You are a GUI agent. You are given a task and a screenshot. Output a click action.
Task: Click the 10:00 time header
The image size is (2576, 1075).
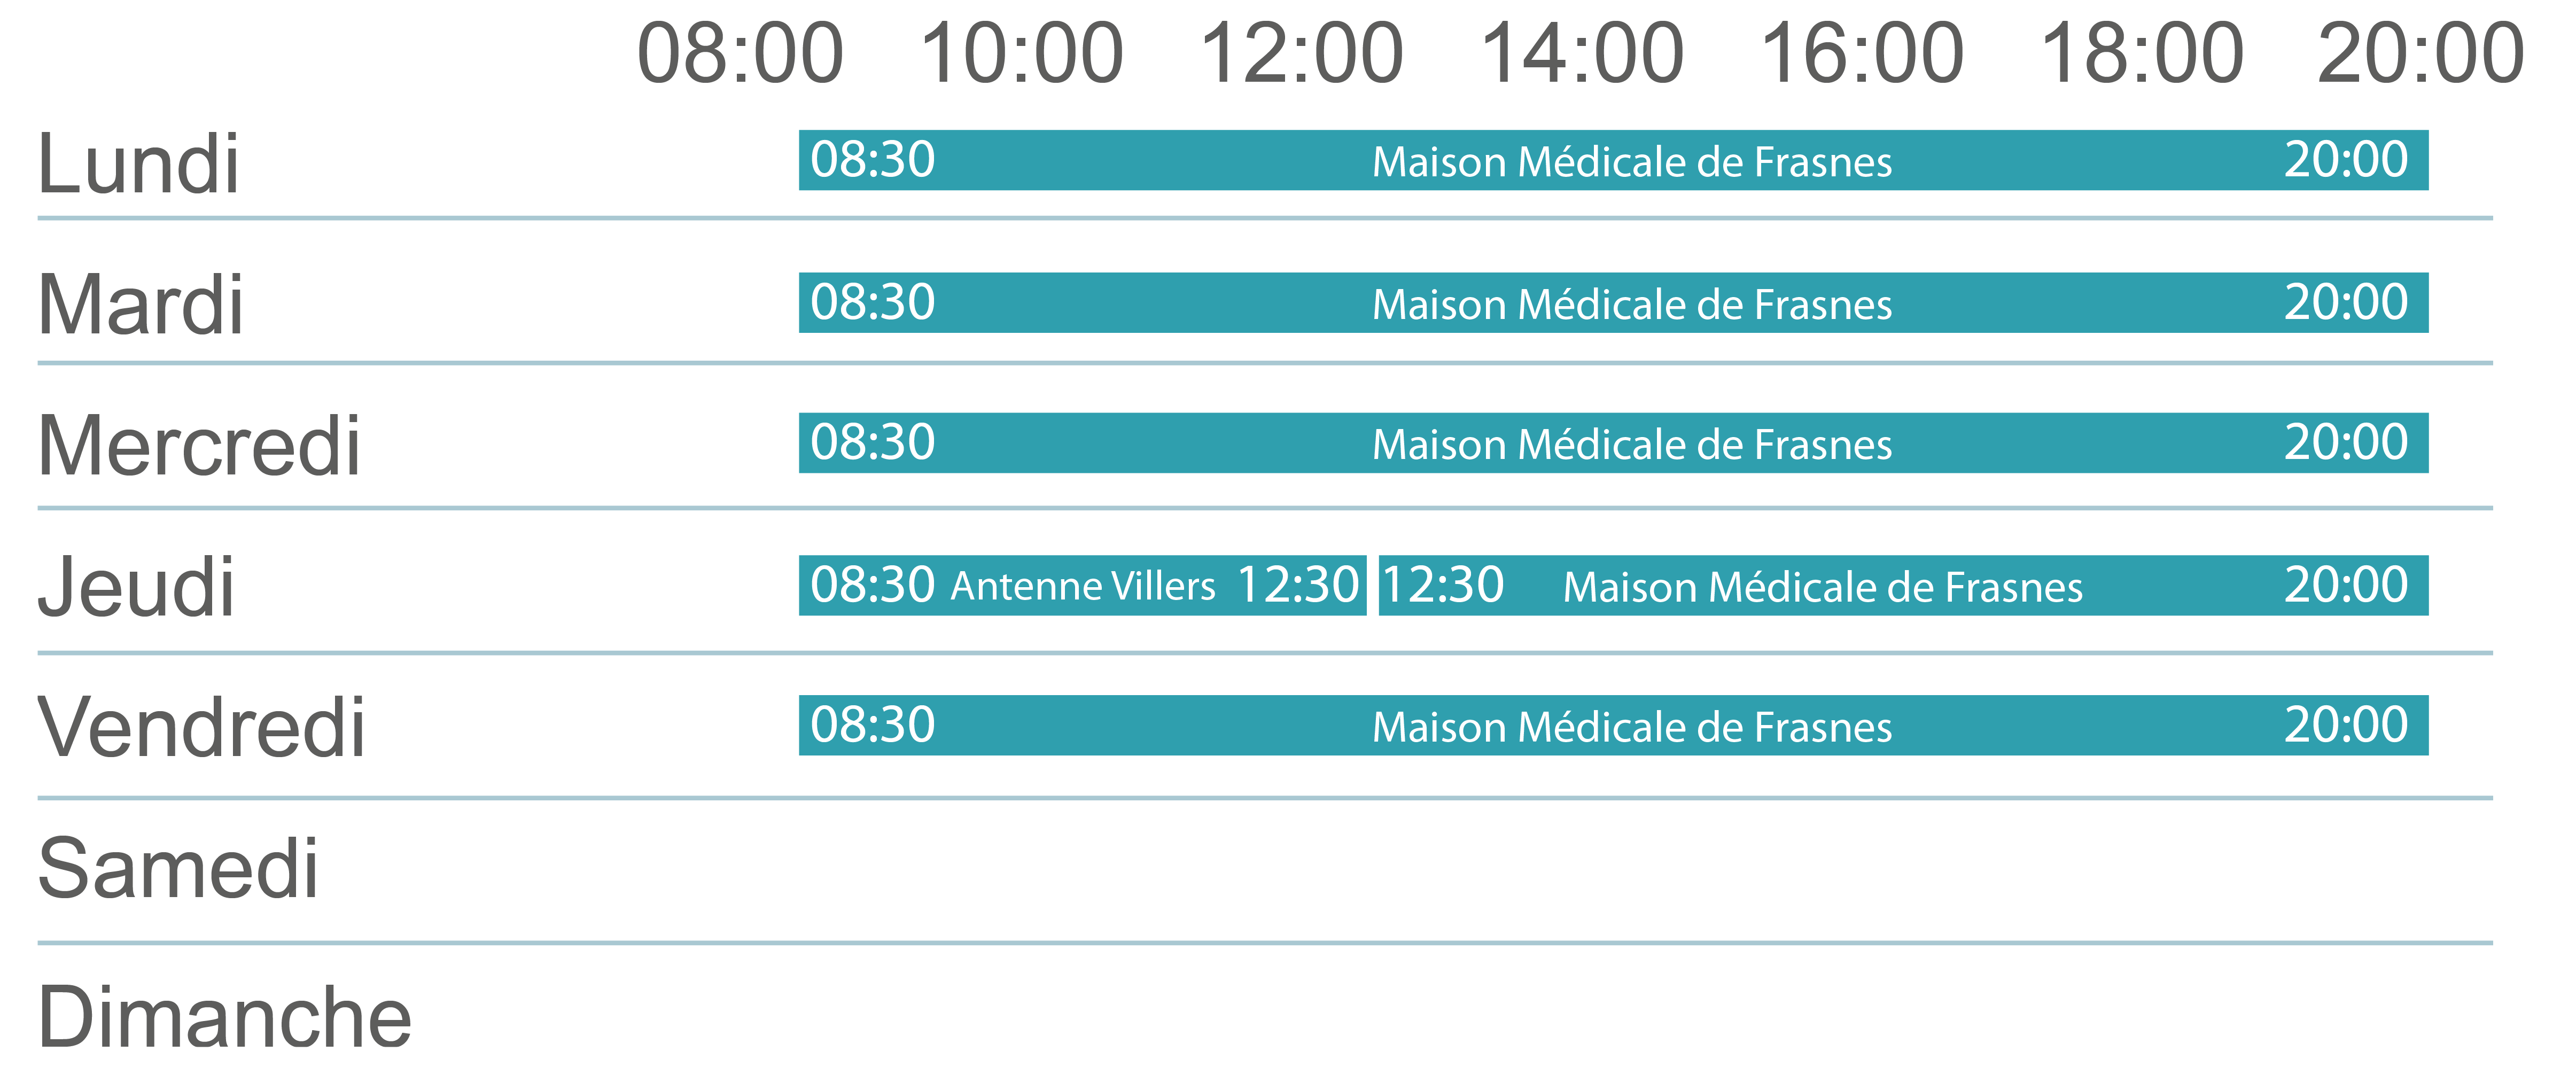click(x=1021, y=53)
